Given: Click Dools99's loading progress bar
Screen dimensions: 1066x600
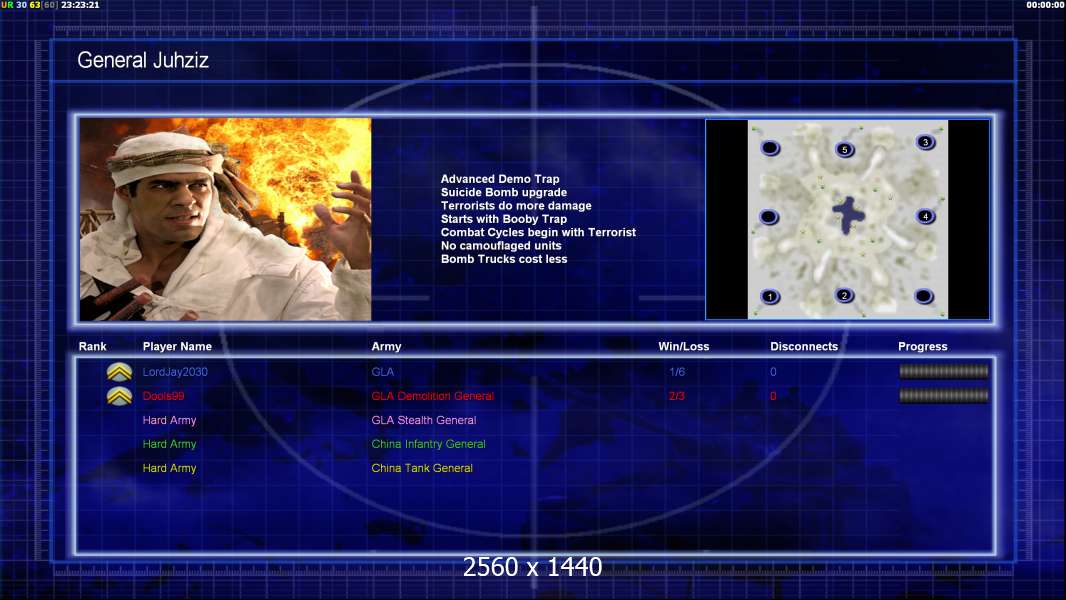Looking at the screenshot, I should [x=943, y=395].
